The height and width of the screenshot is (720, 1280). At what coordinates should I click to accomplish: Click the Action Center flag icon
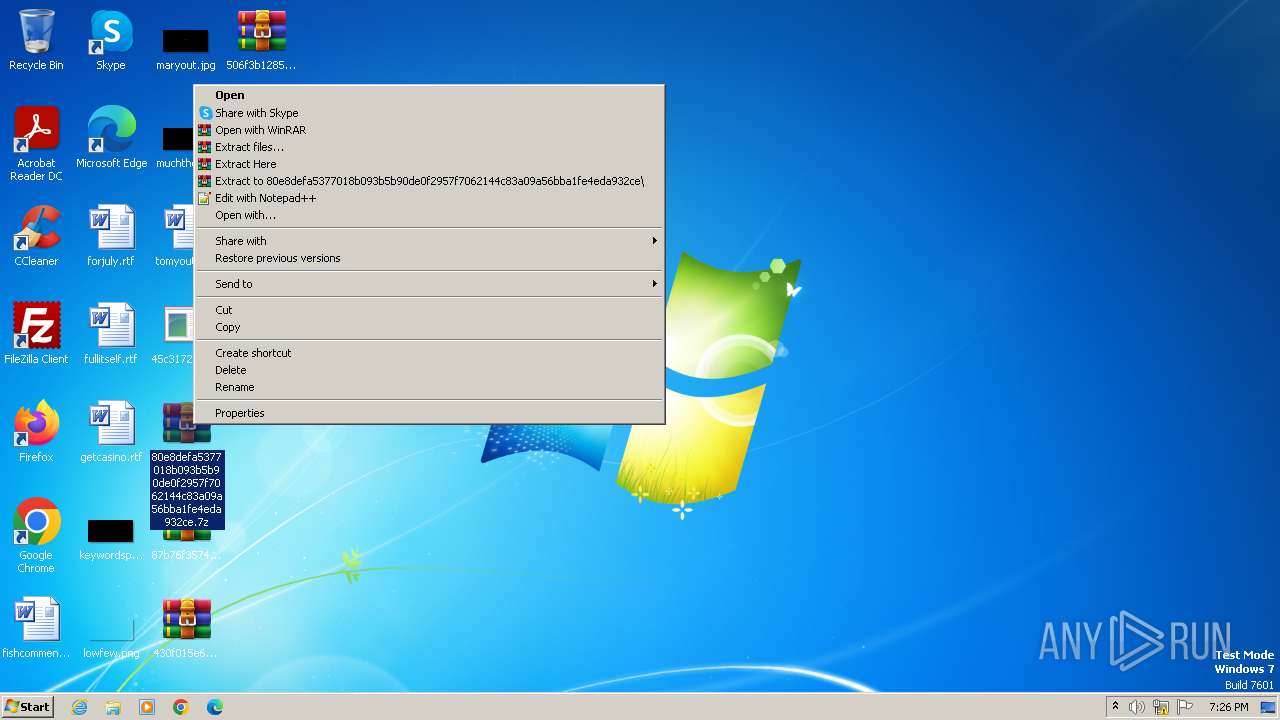[1185, 707]
